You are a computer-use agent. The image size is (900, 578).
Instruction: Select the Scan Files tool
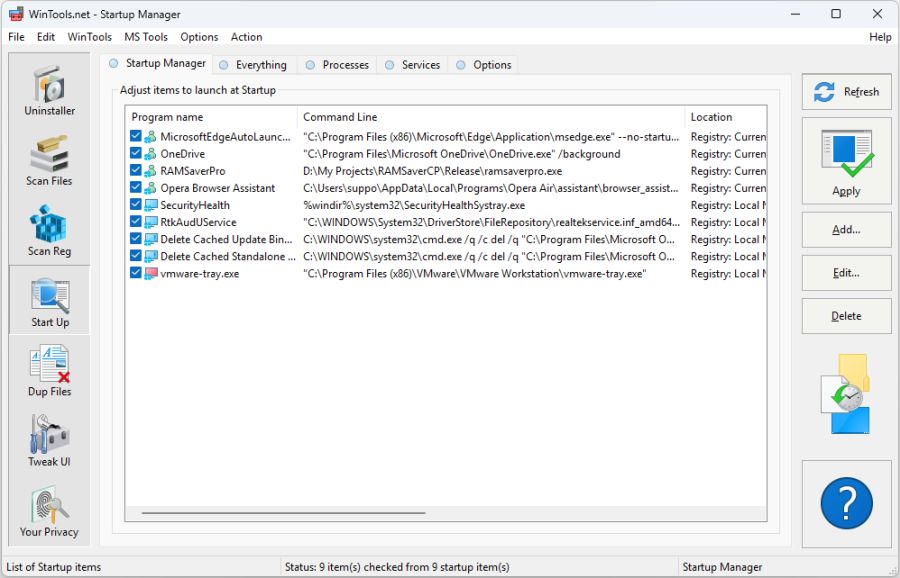pyautogui.click(x=48, y=159)
